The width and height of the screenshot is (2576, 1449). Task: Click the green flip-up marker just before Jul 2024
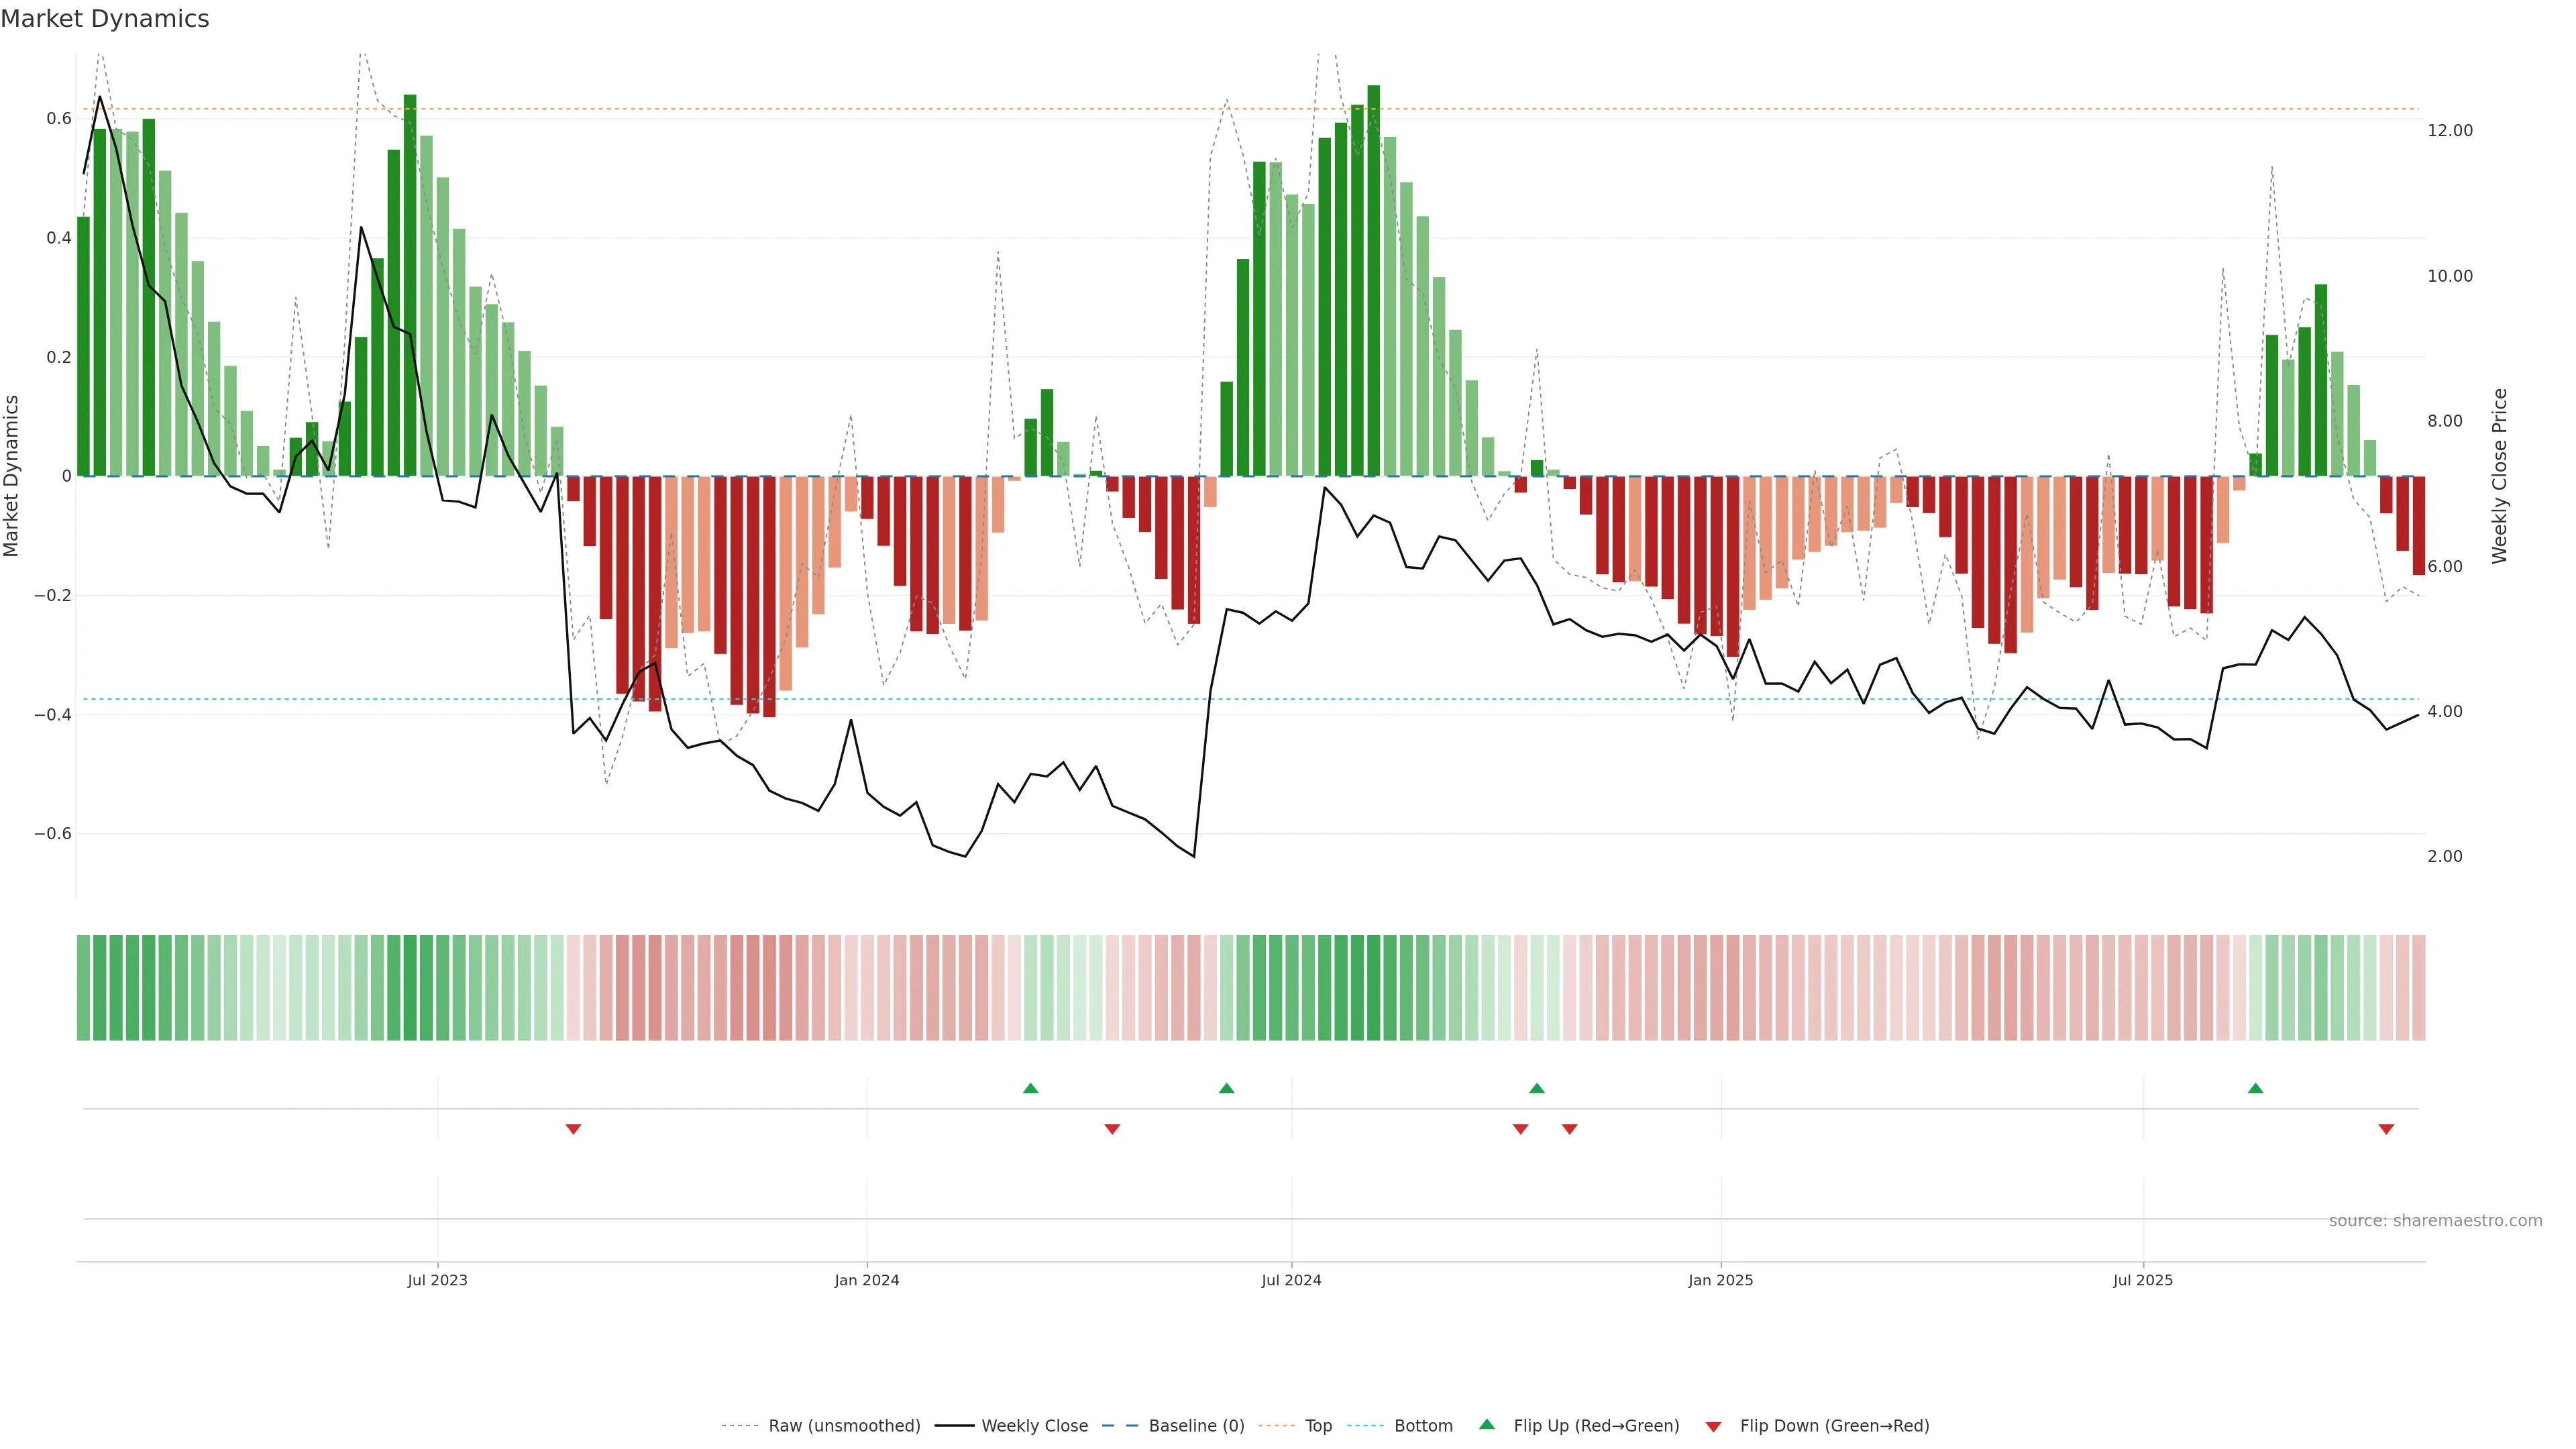[1226, 1088]
